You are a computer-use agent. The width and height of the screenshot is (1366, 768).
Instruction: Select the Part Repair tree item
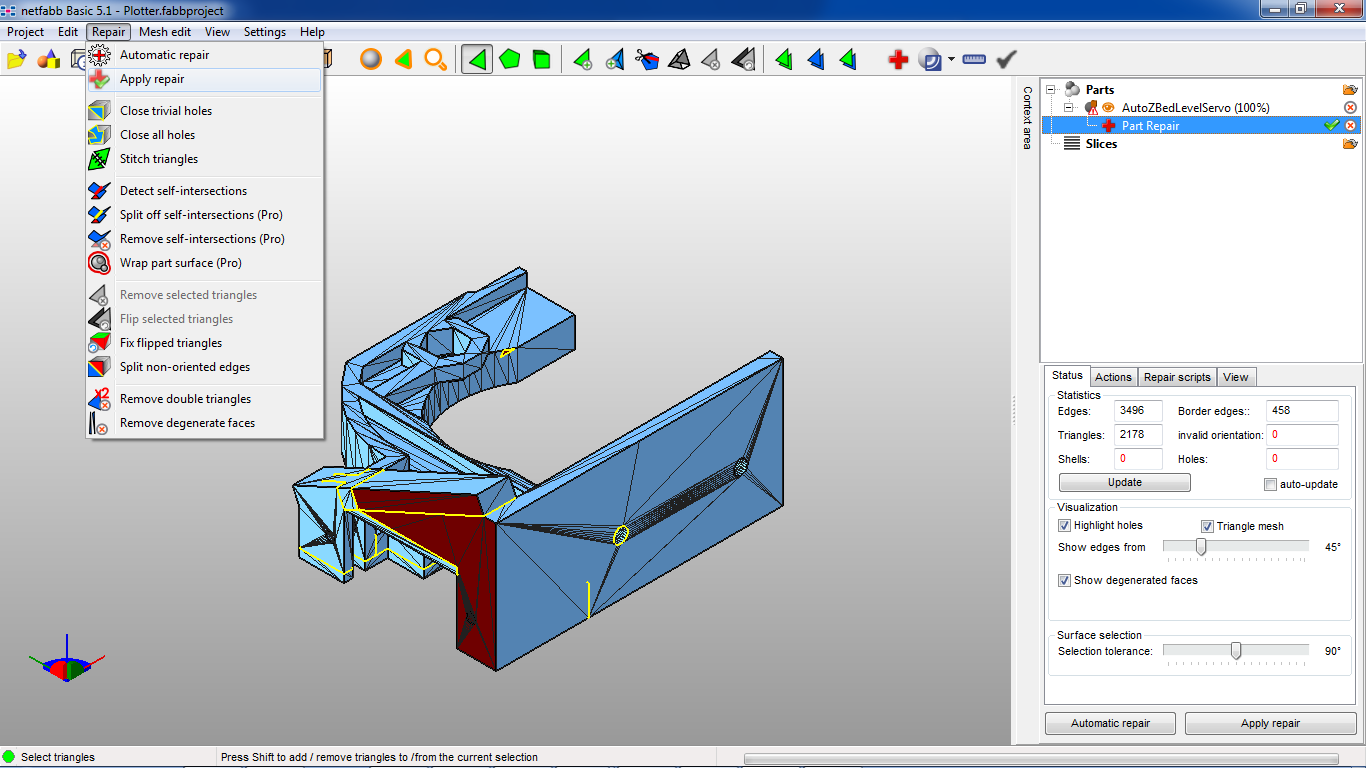[x=1150, y=126]
